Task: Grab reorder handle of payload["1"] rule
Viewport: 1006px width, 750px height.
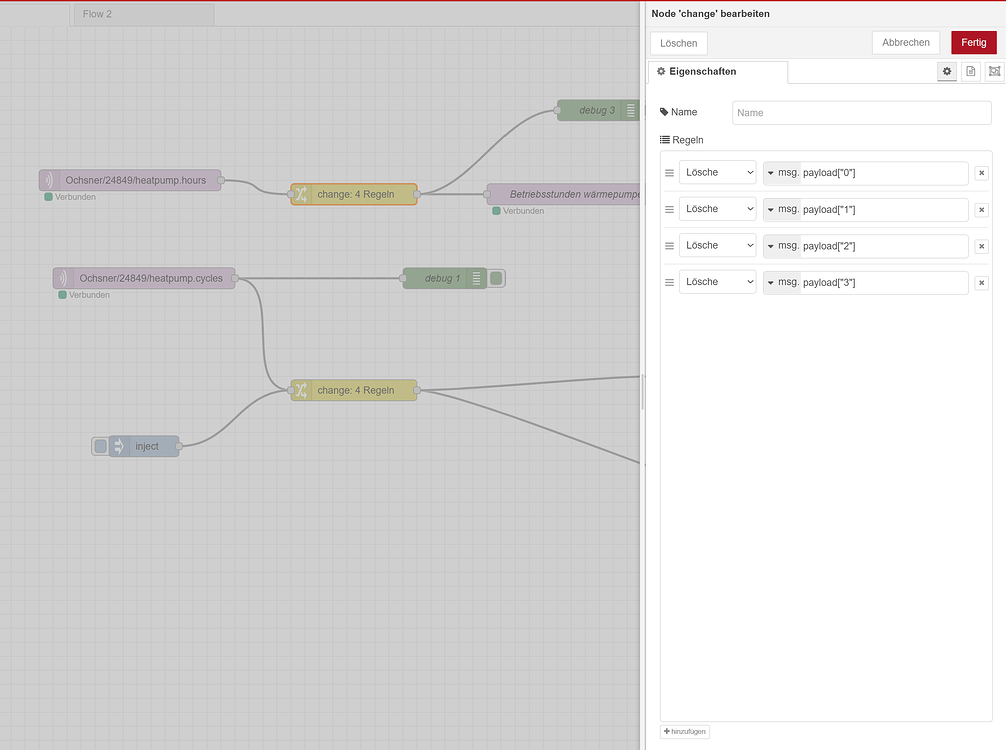Action: 669,210
